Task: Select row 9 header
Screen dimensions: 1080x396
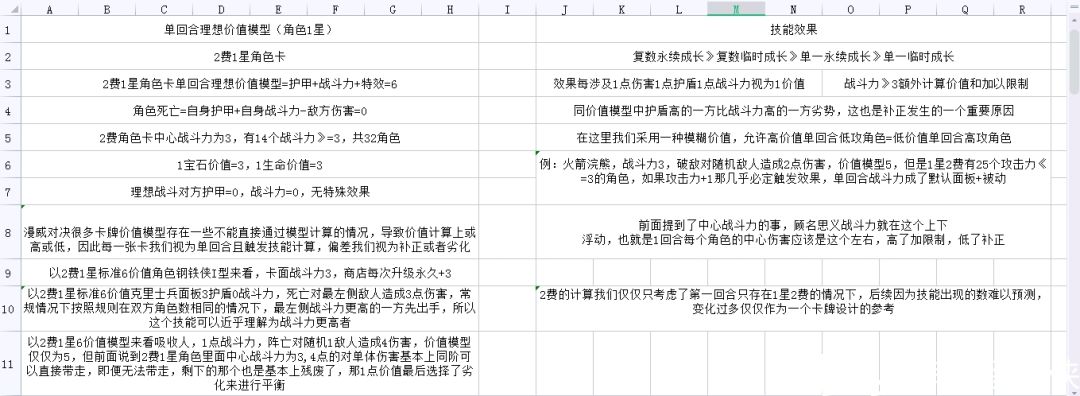Action: pos(10,272)
